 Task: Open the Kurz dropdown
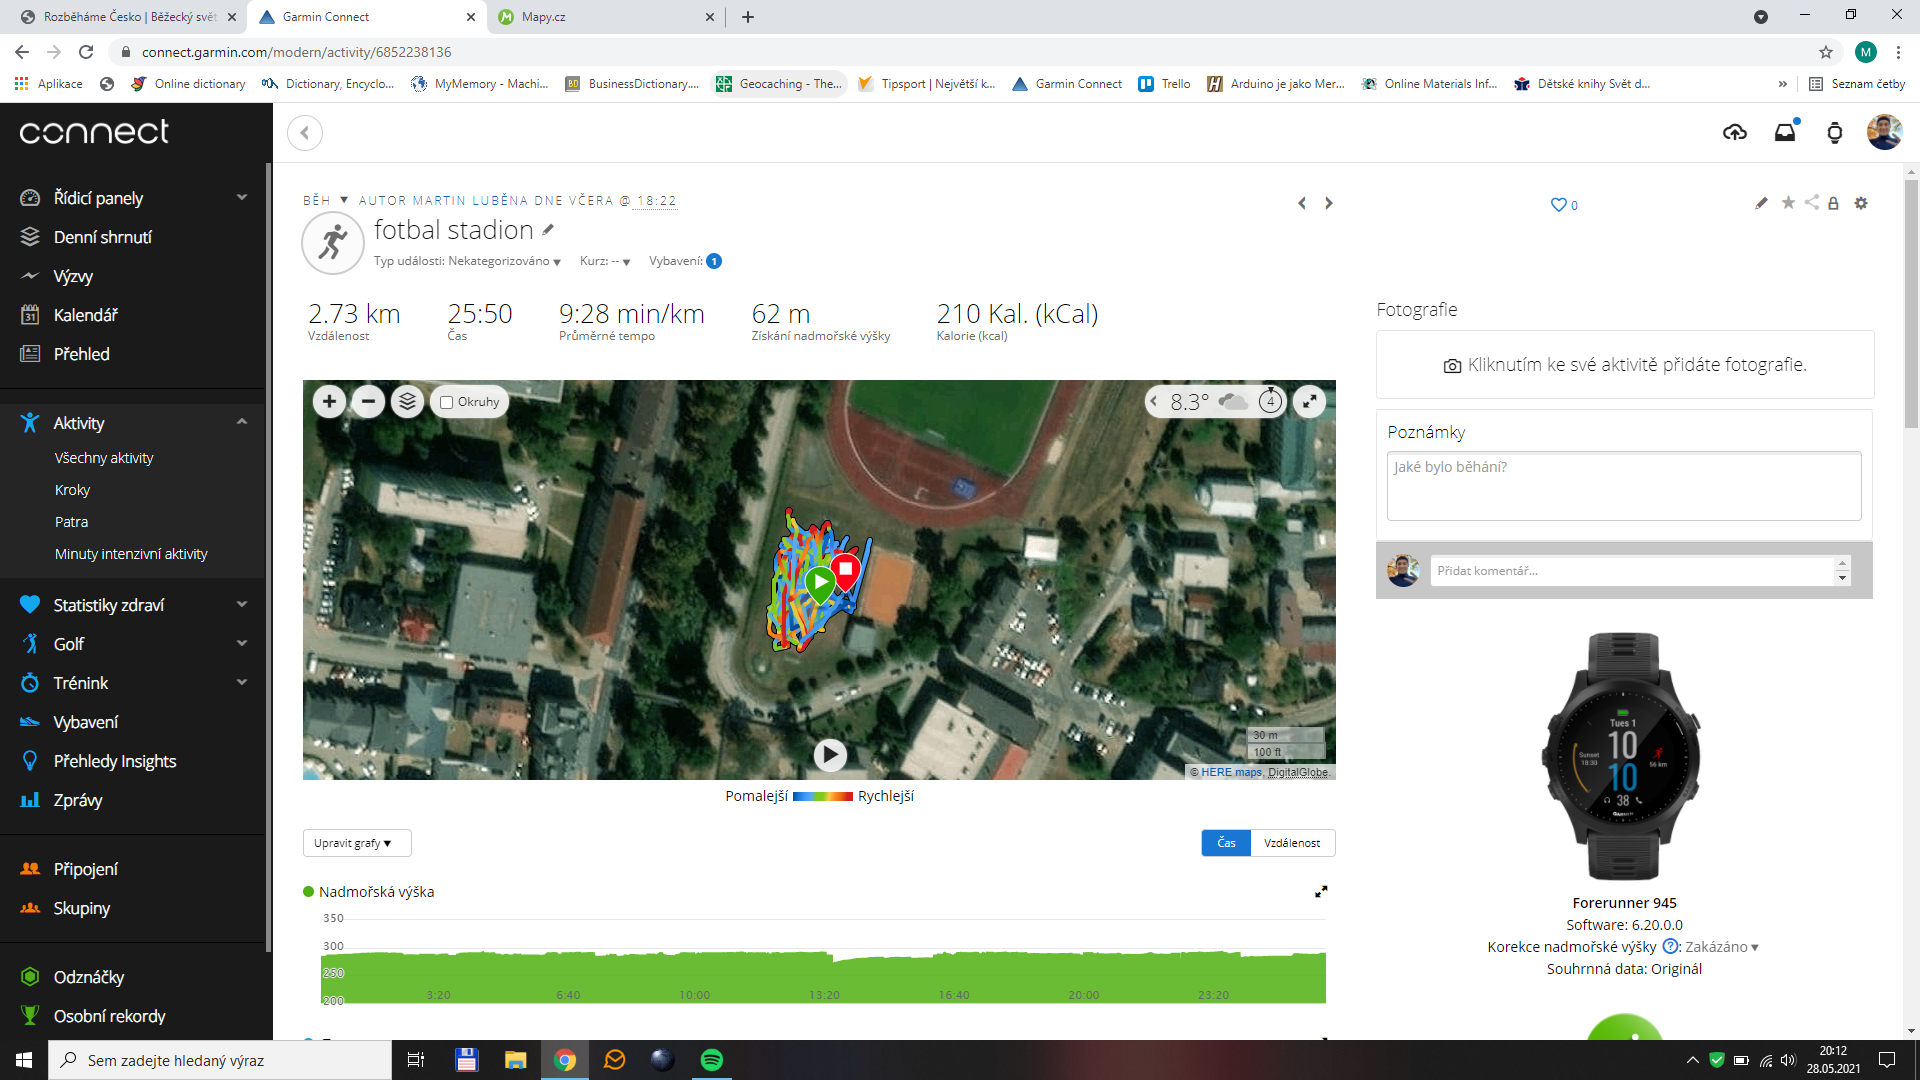click(x=605, y=261)
